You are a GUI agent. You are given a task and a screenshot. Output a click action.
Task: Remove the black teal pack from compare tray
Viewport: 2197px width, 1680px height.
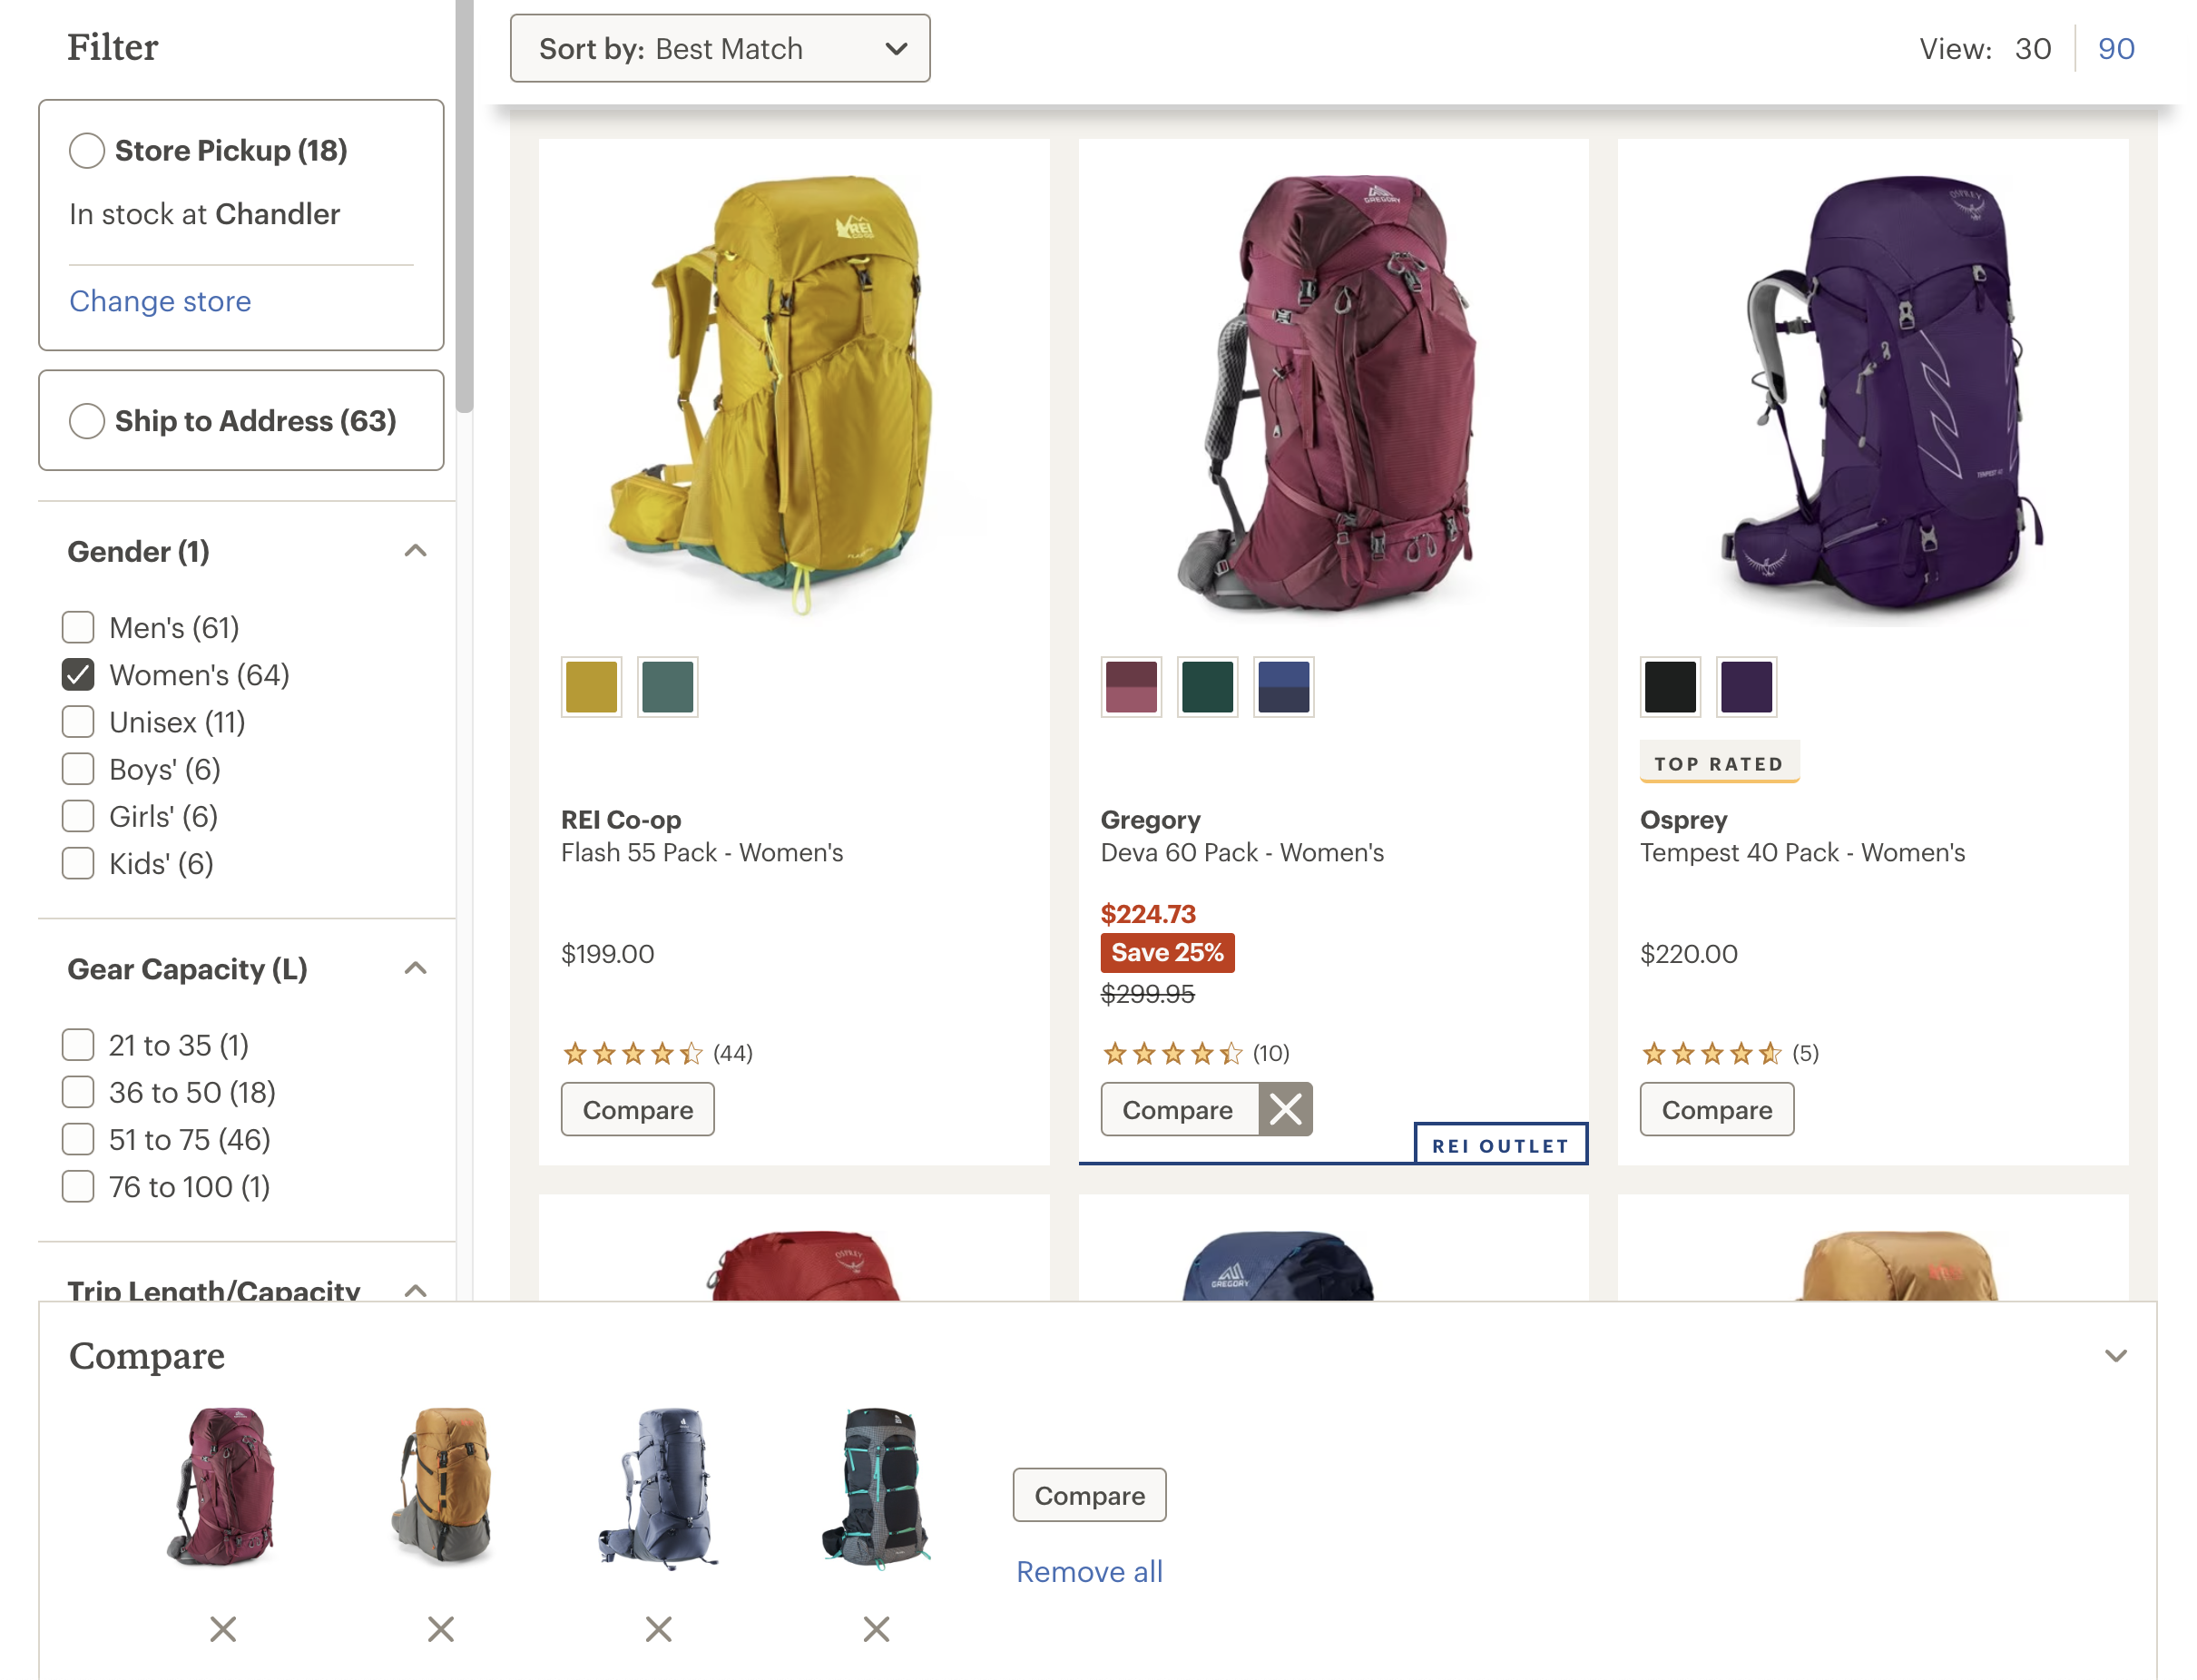[x=876, y=1629]
